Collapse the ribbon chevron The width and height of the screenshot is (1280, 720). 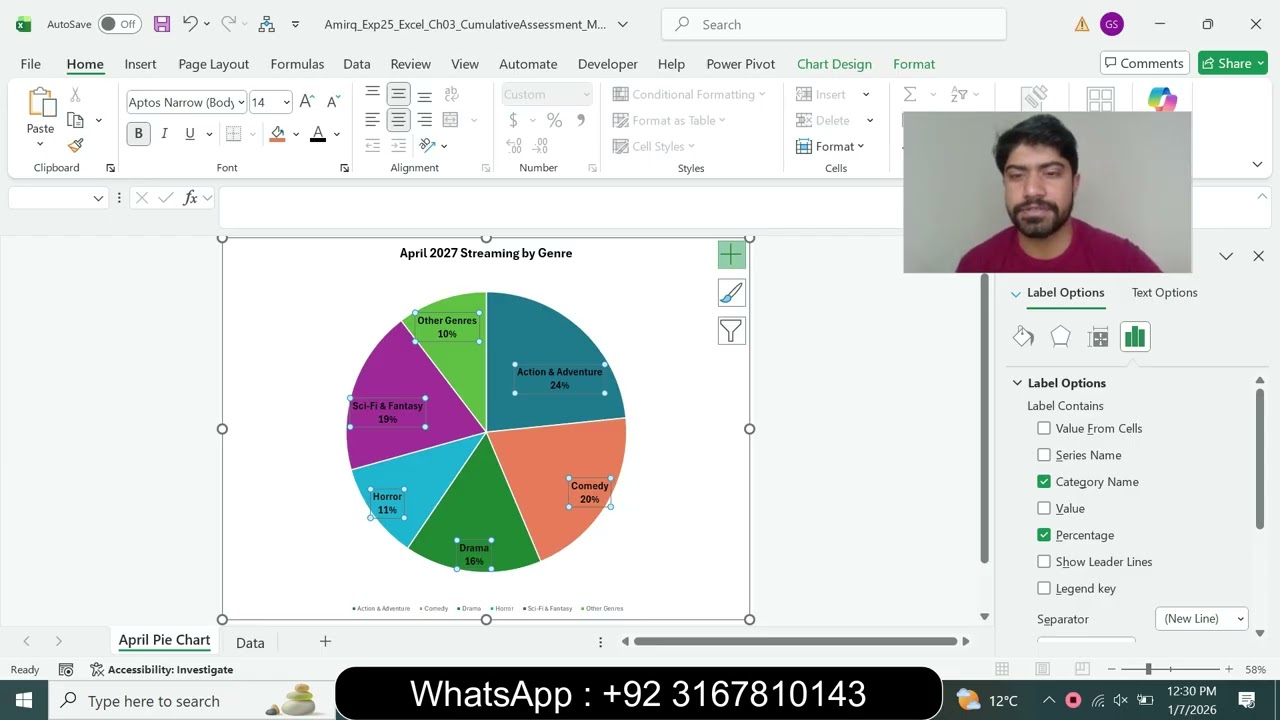pyautogui.click(x=1257, y=164)
